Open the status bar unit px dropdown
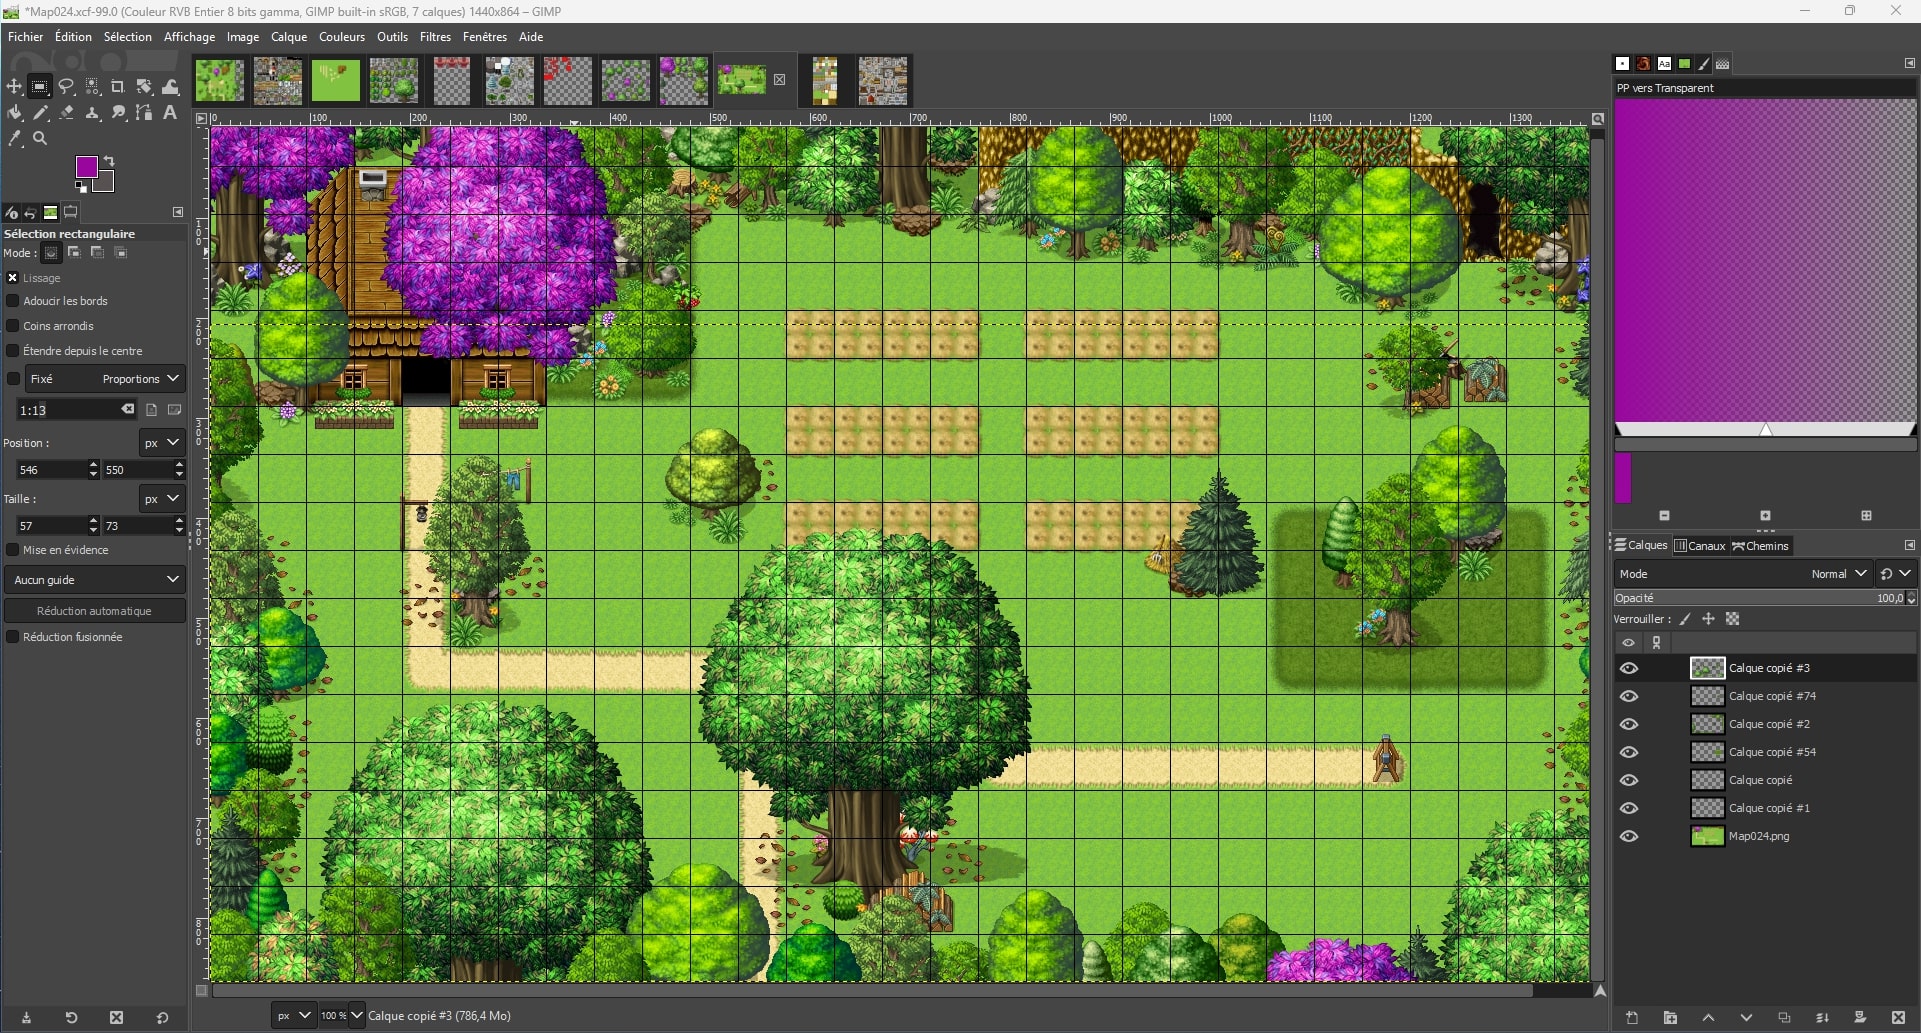The width and height of the screenshot is (1921, 1033). [292, 1016]
